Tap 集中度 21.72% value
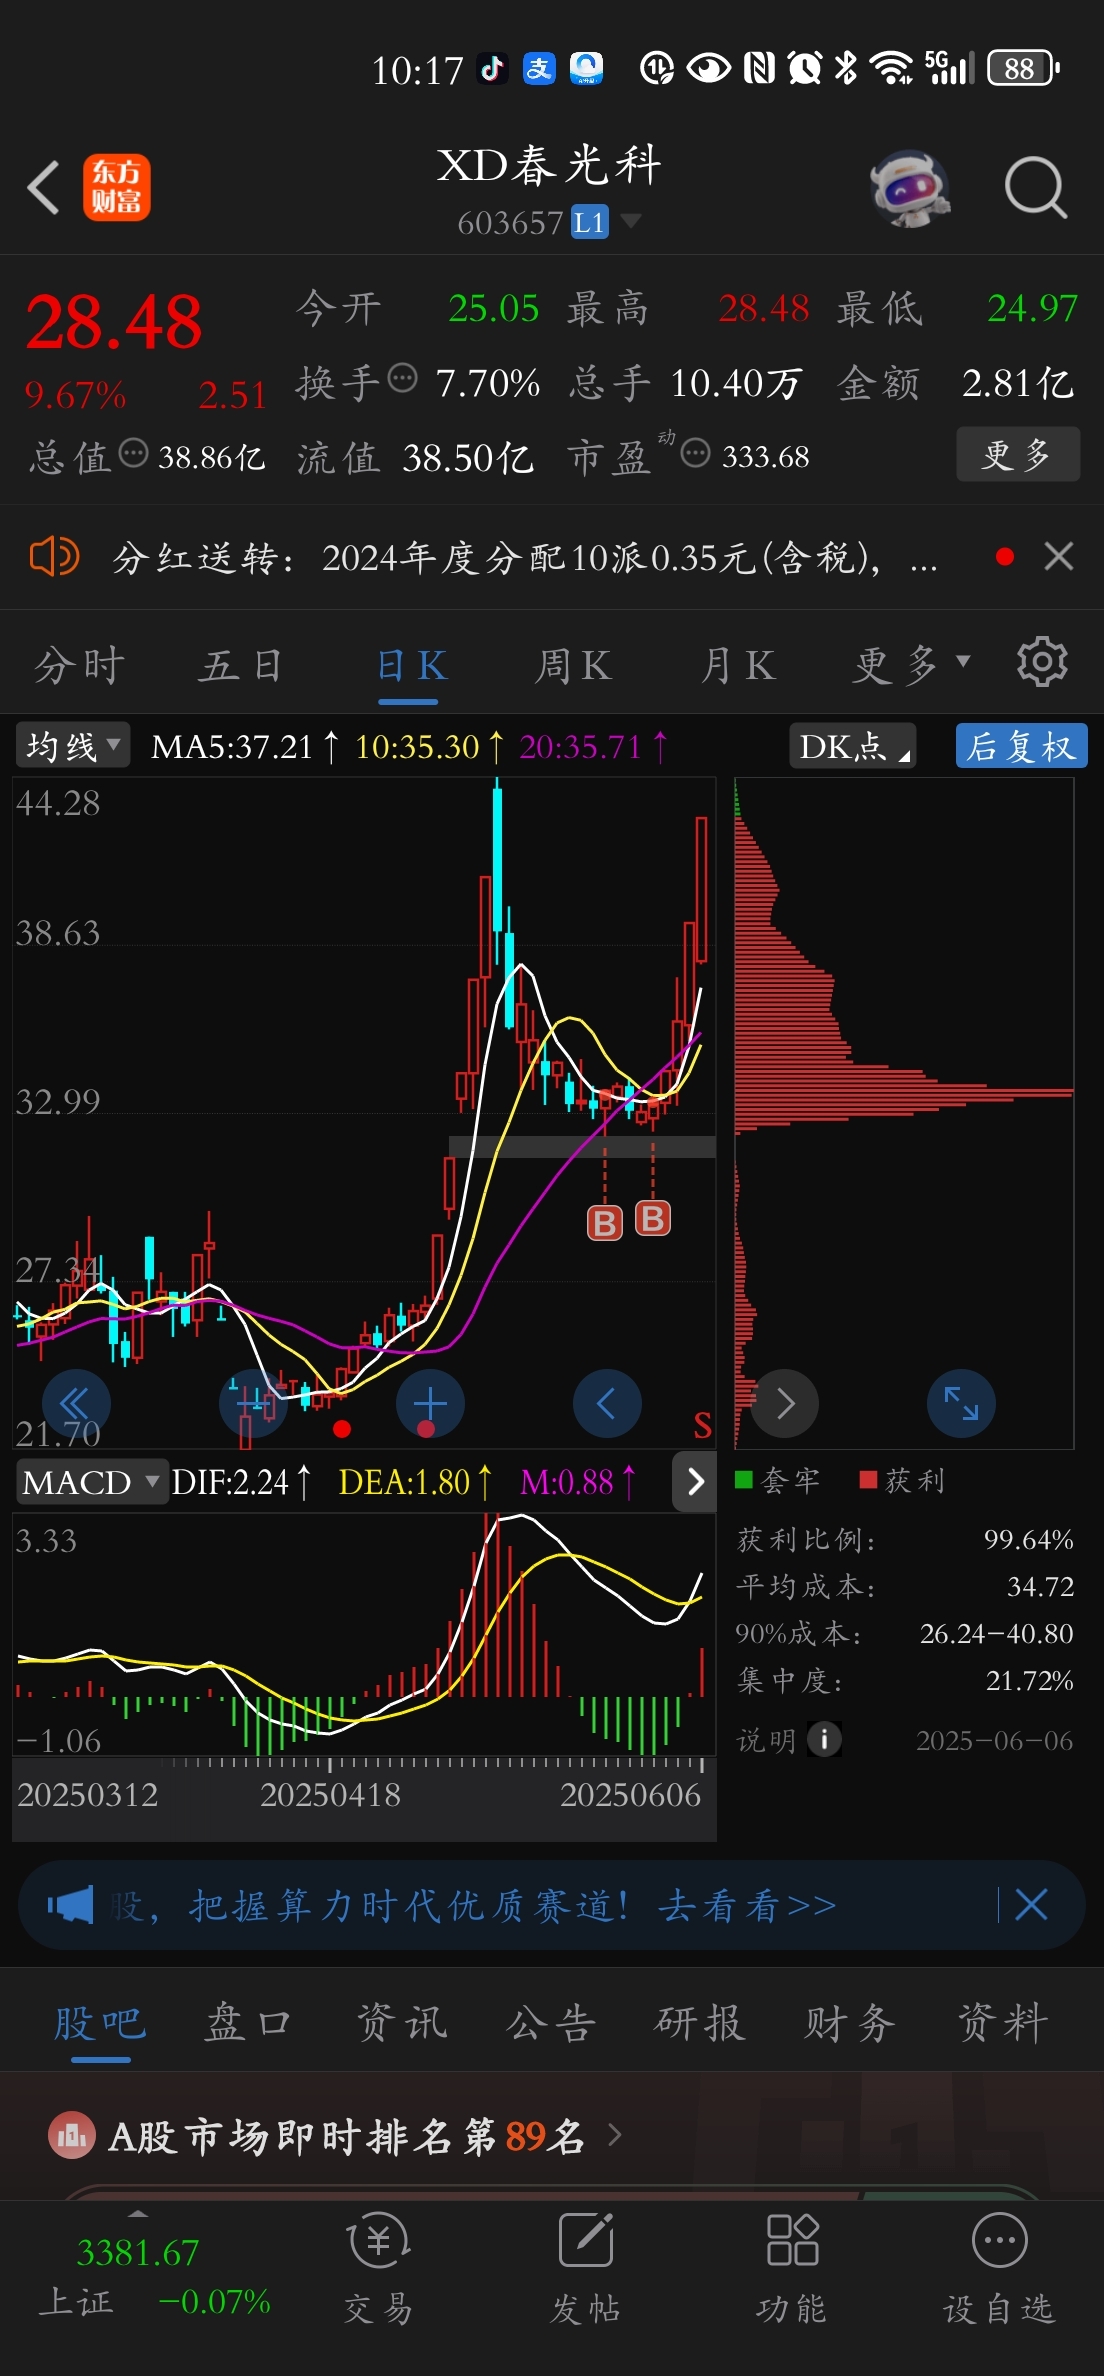Screen dimensions: 1104x2376 [x=1029, y=1680]
